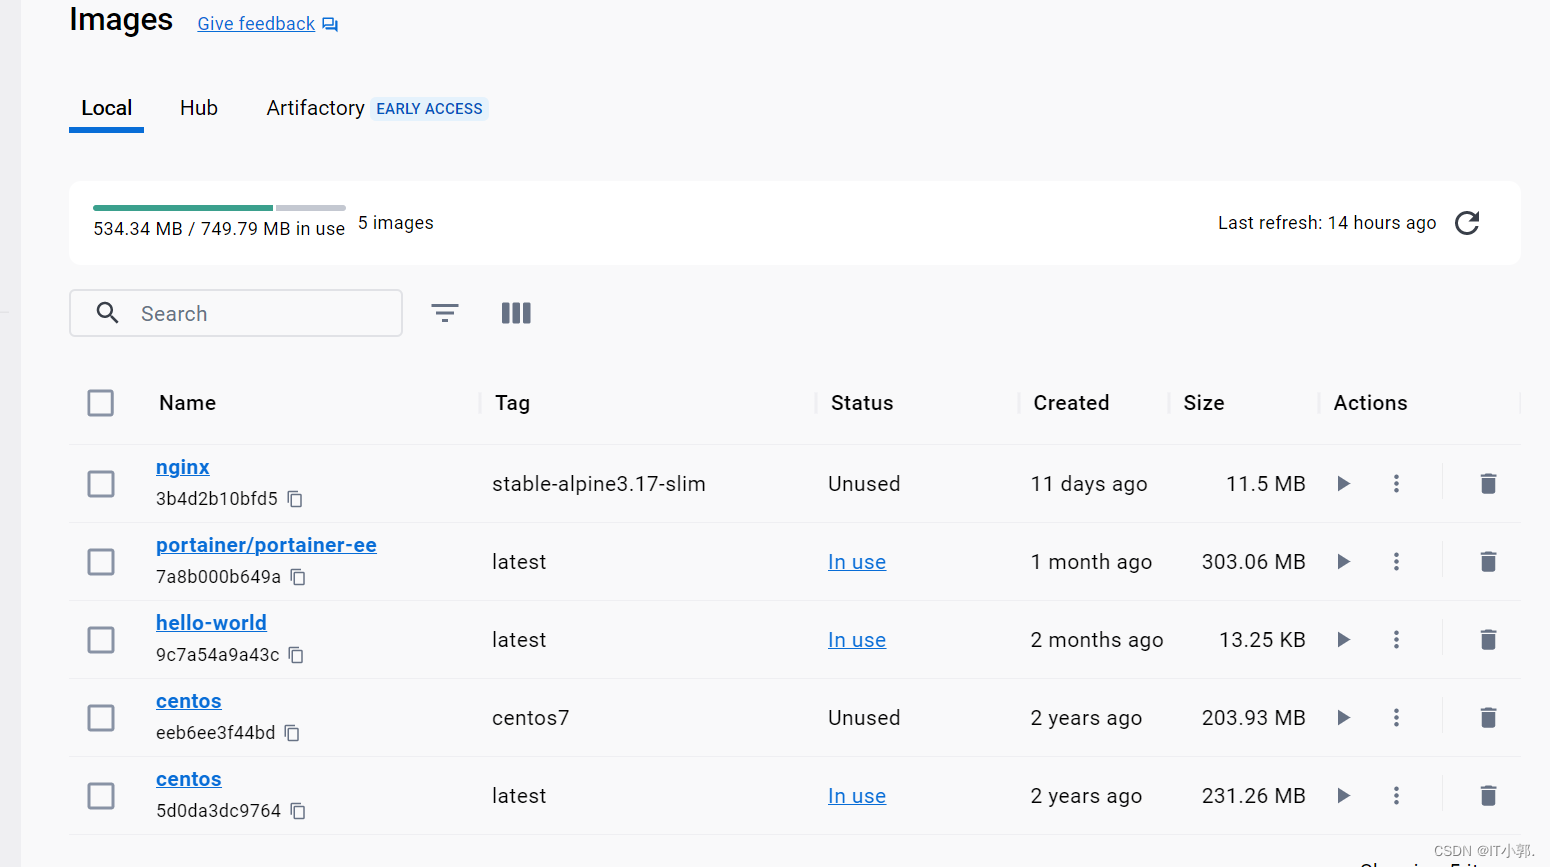This screenshot has width=1550, height=867.
Task: Refresh the images list
Action: (1467, 223)
